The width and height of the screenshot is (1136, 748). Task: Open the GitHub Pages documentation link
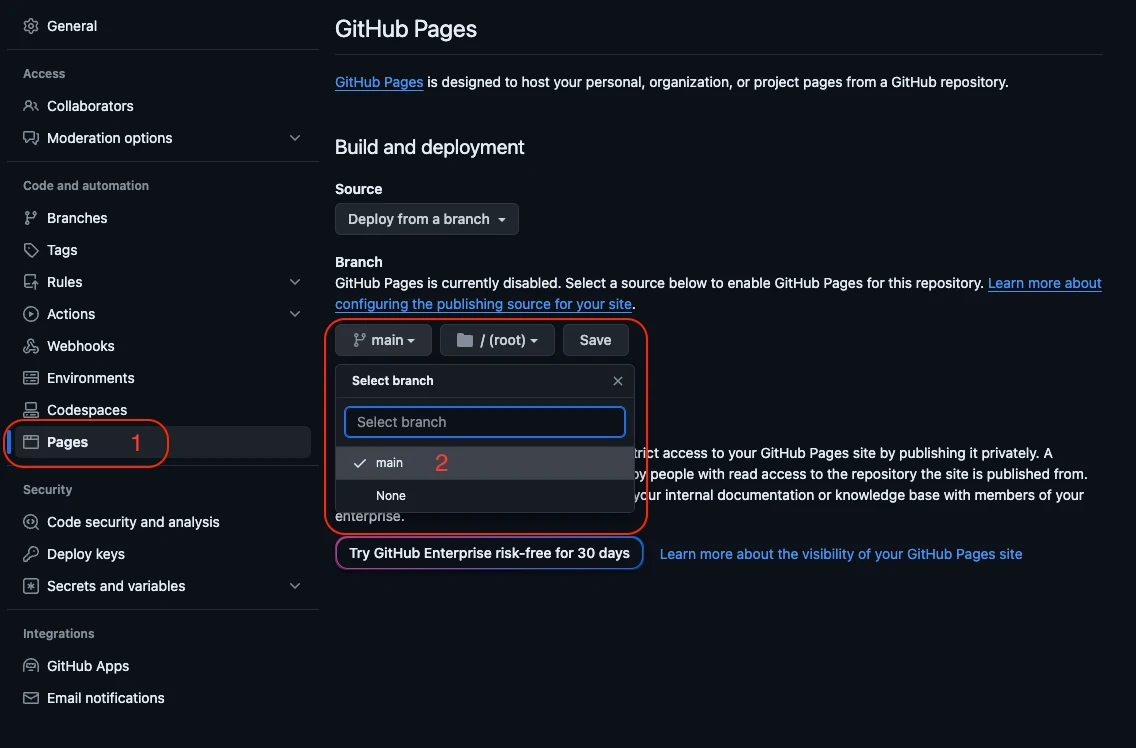(x=379, y=82)
